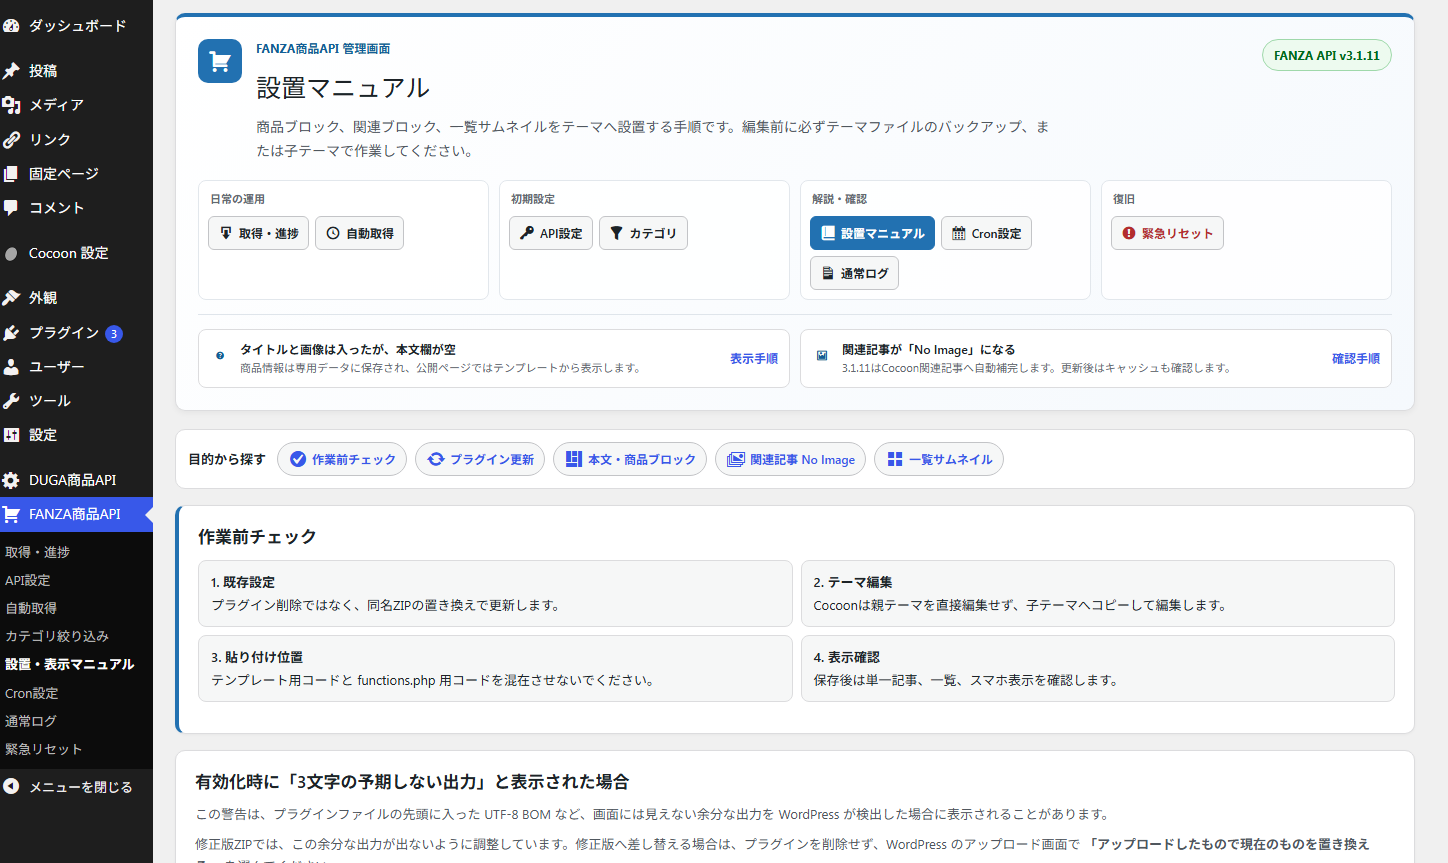This screenshot has width=1448, height=863.
Task: Open the Cron設定 calendar button
Action: click(986, 233)
